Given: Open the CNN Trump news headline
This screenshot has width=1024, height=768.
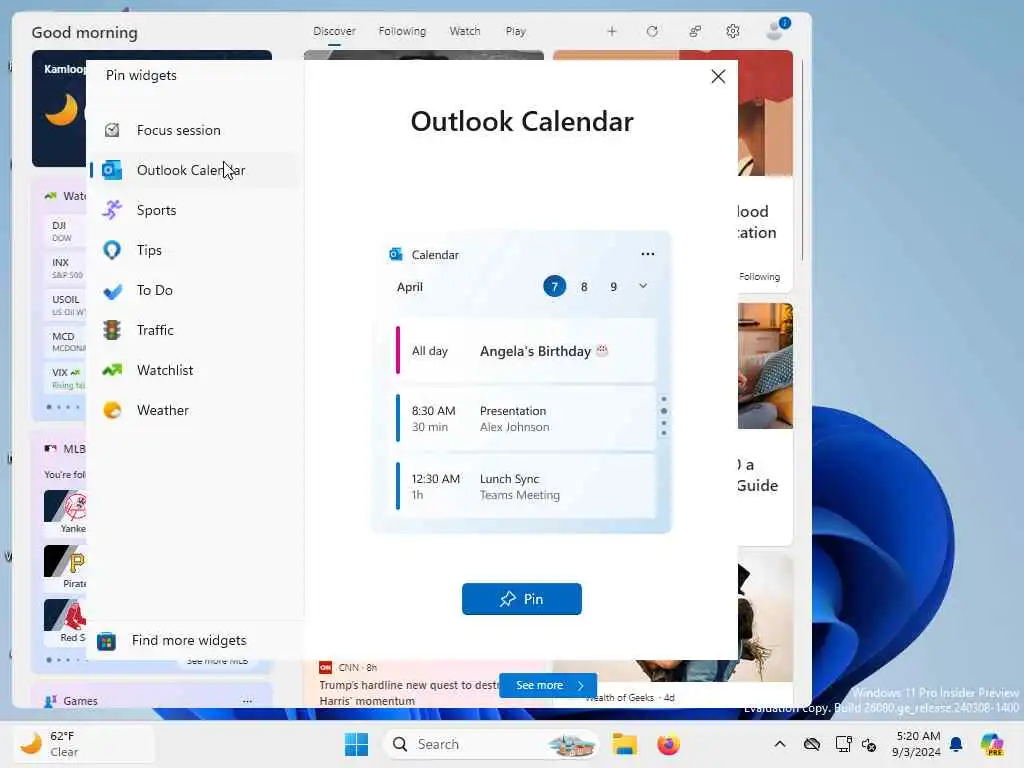Looking at the screenshot, I should 408,692.
